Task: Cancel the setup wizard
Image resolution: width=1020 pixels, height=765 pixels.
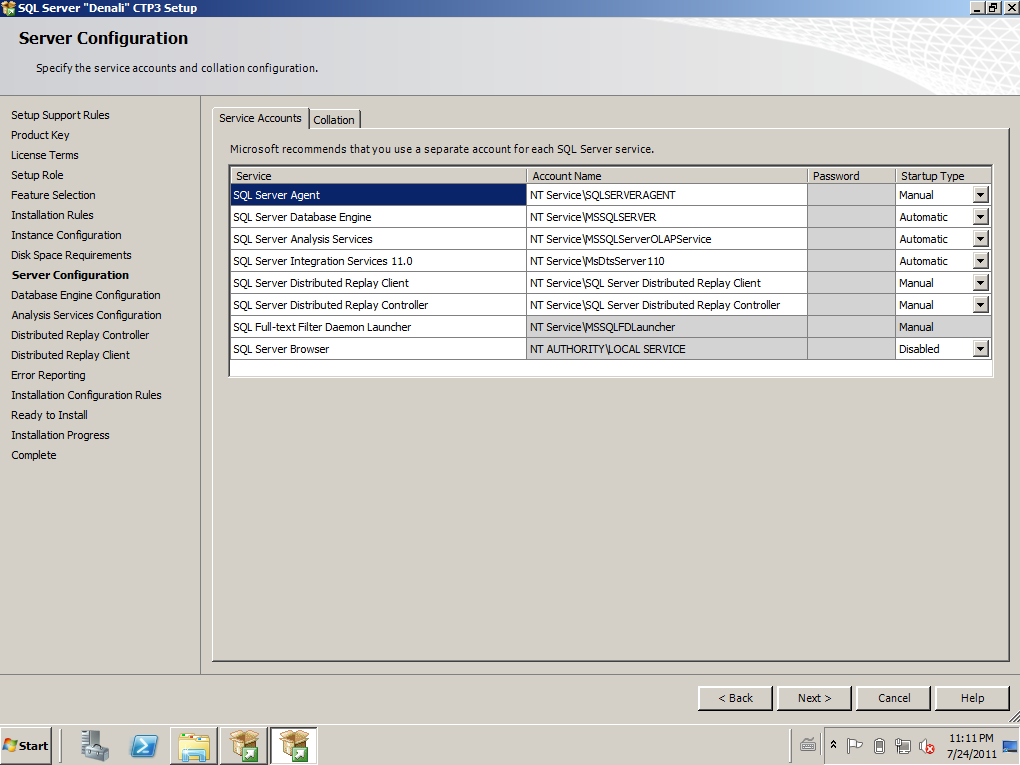Action: (x=894, y=698)
